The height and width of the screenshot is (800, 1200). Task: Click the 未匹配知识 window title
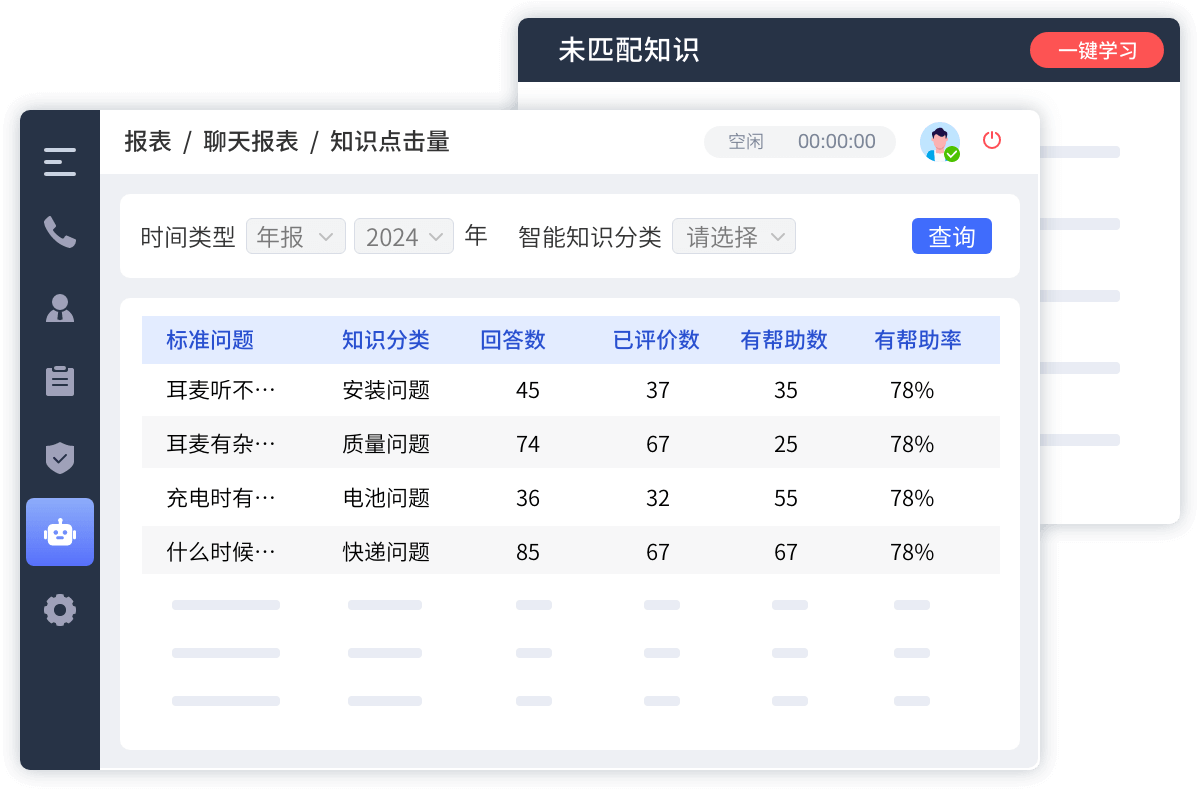629,50
